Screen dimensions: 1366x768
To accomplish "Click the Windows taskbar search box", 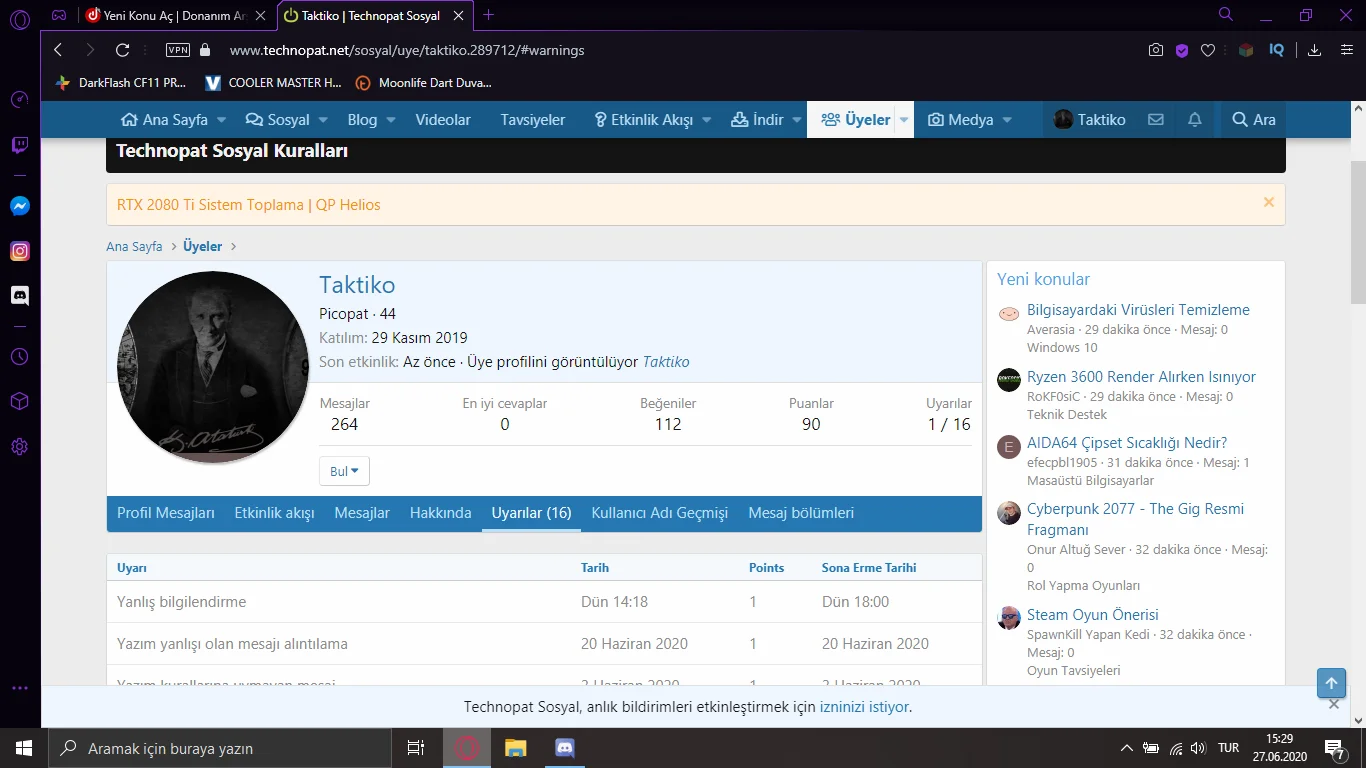I will coord(220,748).
